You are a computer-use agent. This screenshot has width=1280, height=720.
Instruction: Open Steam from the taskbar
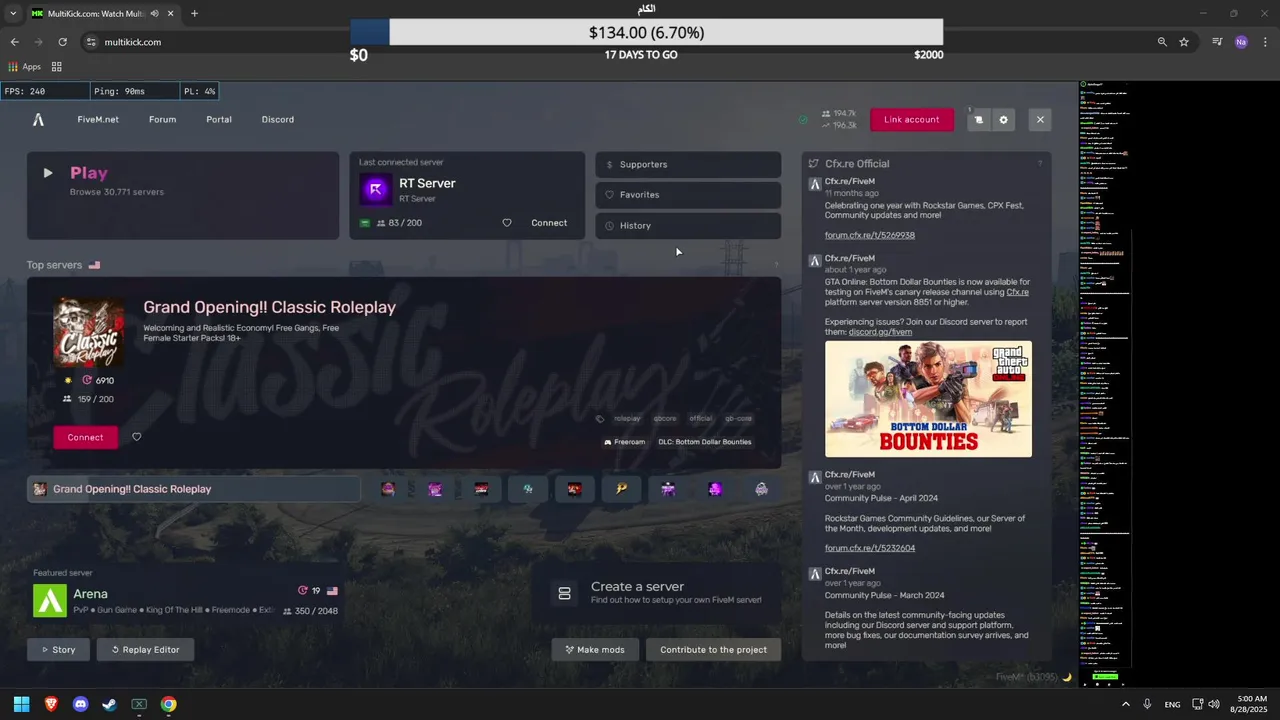pos(109,704)
